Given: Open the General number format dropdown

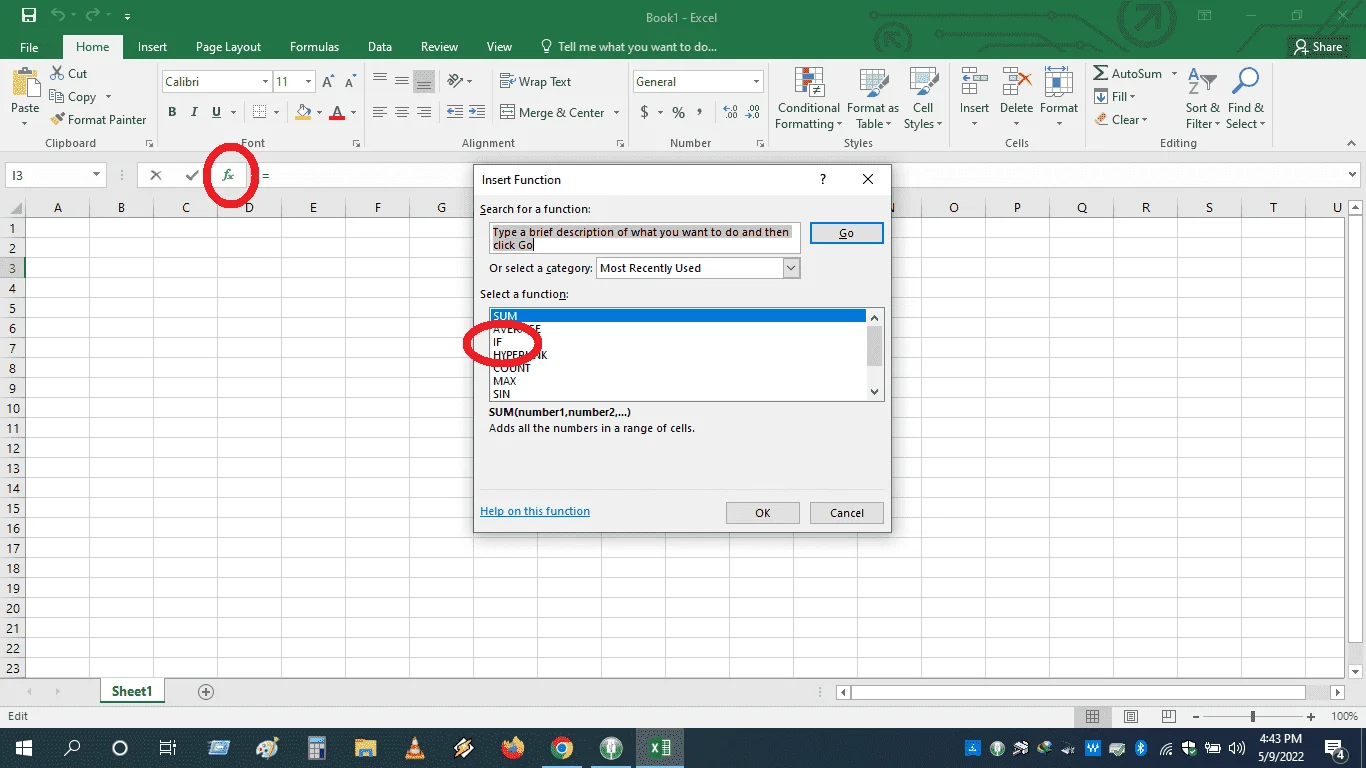Looking at the screenshot, I should [x=756, y=82].
